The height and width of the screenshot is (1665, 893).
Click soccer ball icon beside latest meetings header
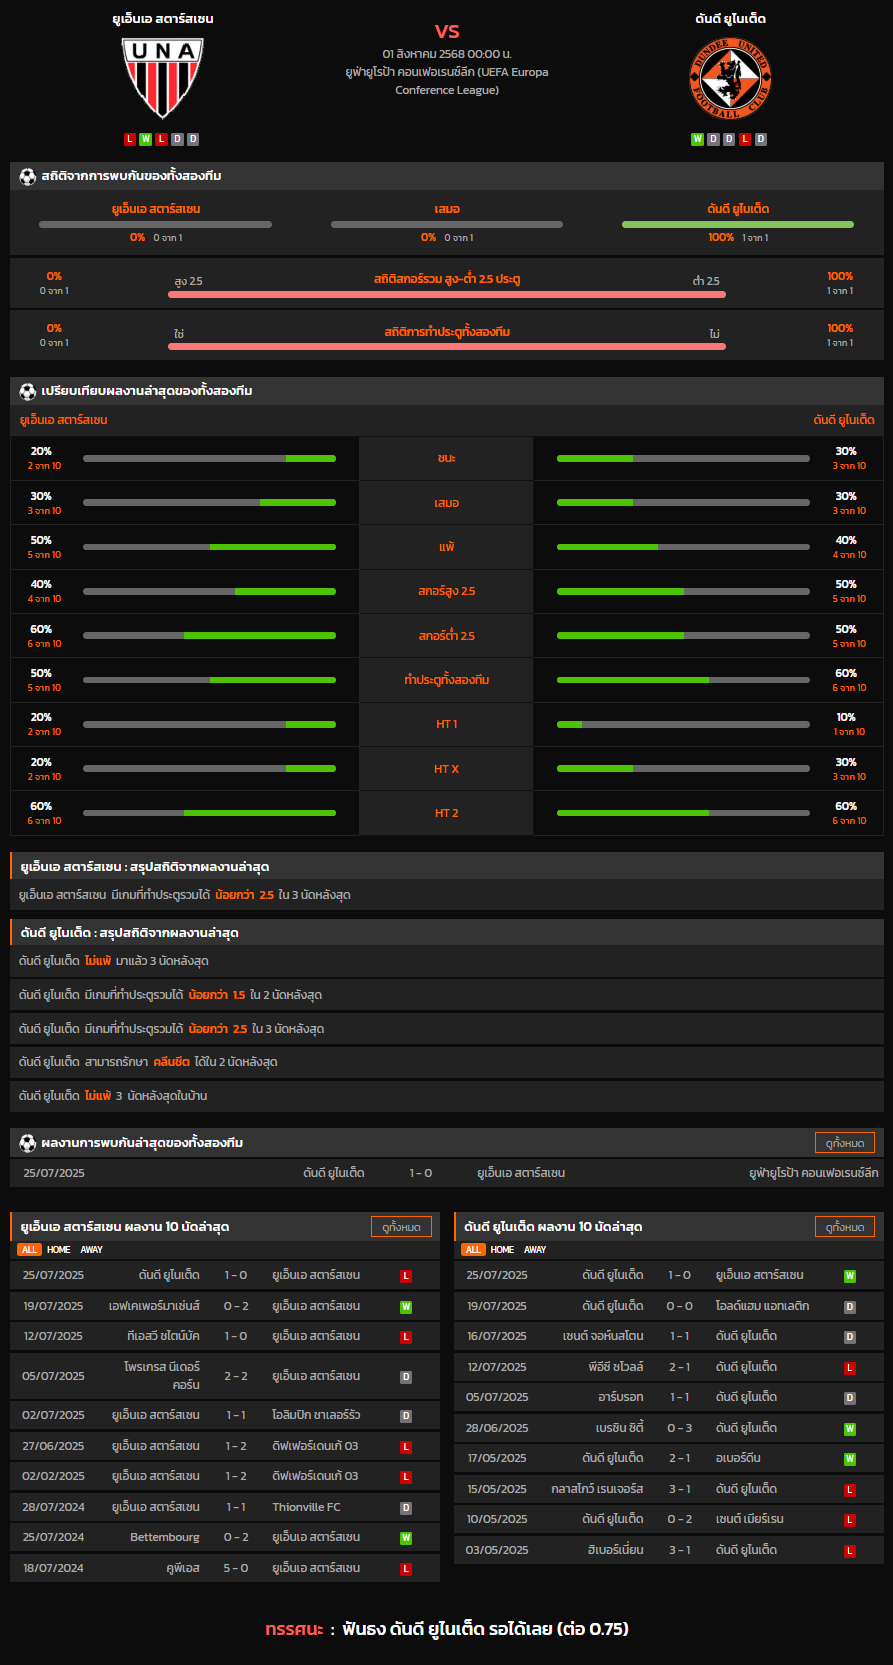[x=28, y=1143]
